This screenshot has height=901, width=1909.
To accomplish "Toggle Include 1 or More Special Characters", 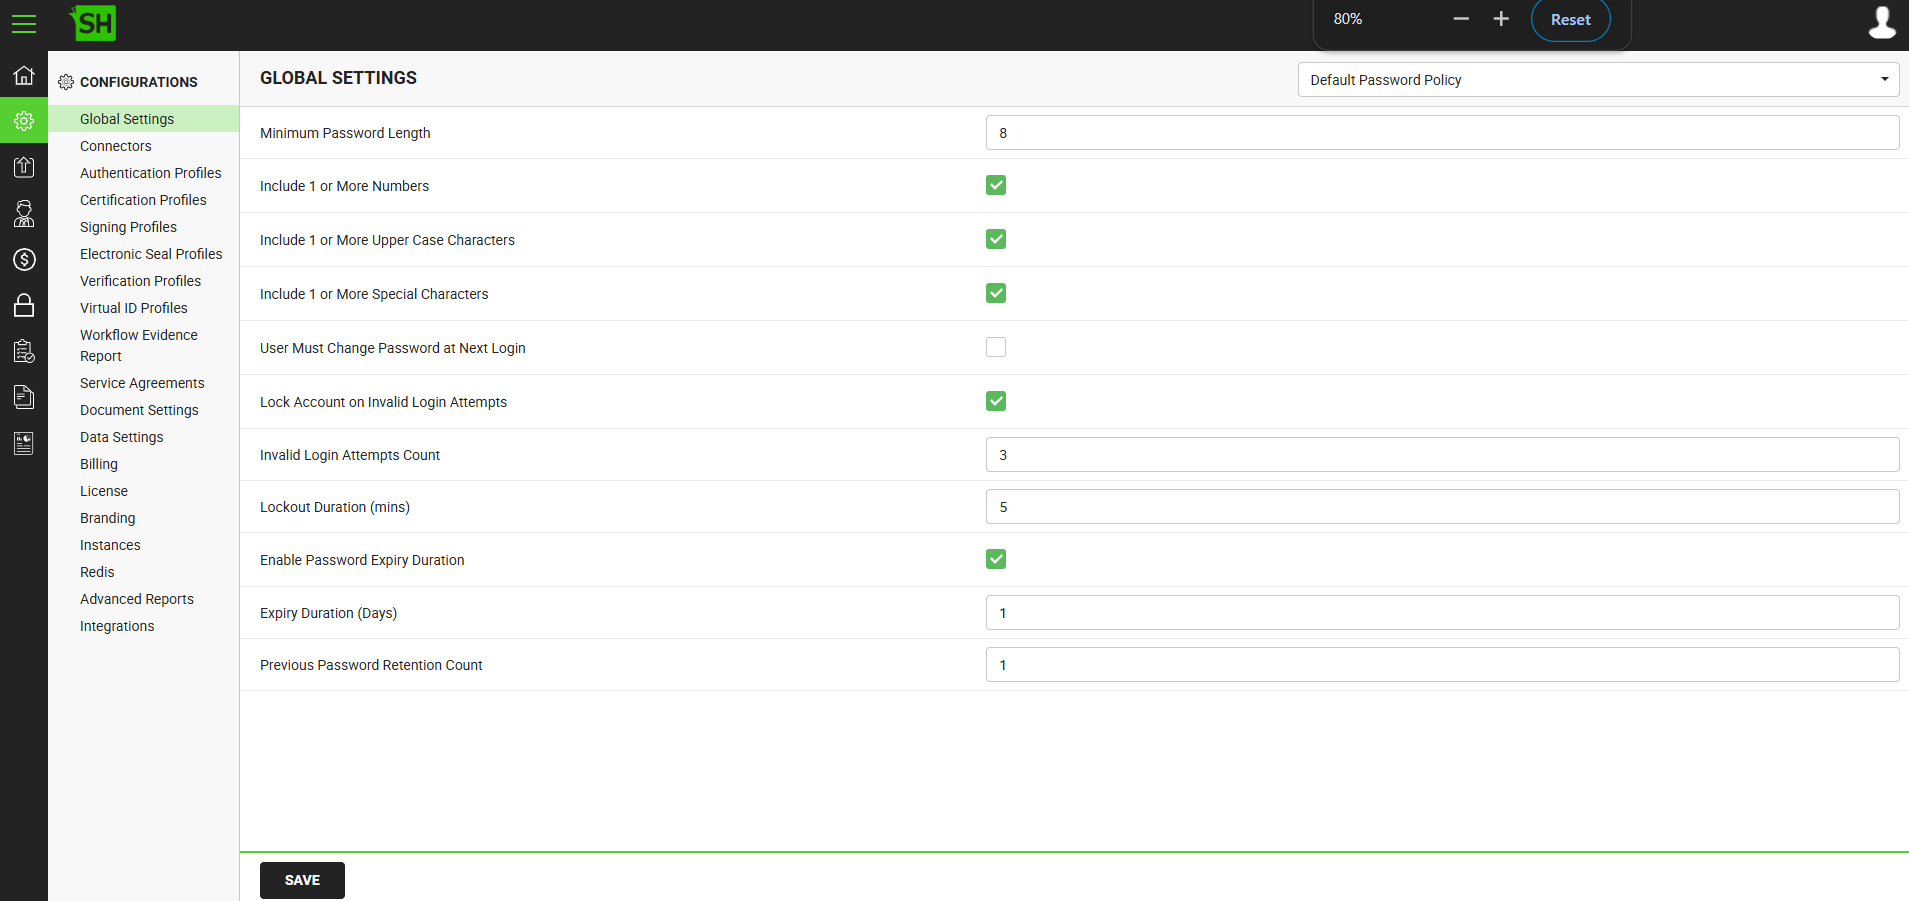I will click(996, 293).
